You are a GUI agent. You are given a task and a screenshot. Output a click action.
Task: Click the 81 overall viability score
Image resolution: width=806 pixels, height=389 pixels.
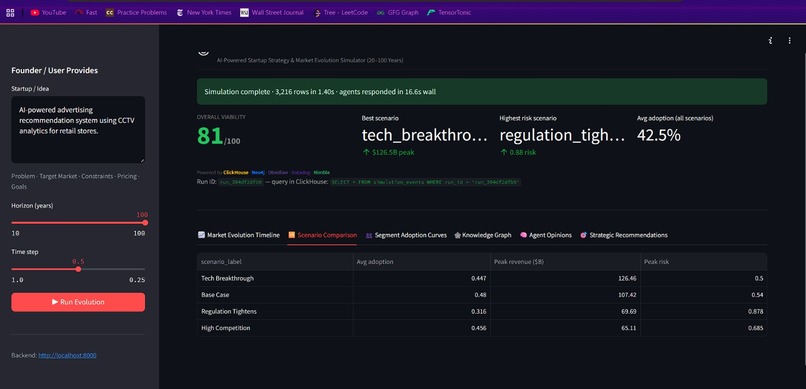point(210,136)
